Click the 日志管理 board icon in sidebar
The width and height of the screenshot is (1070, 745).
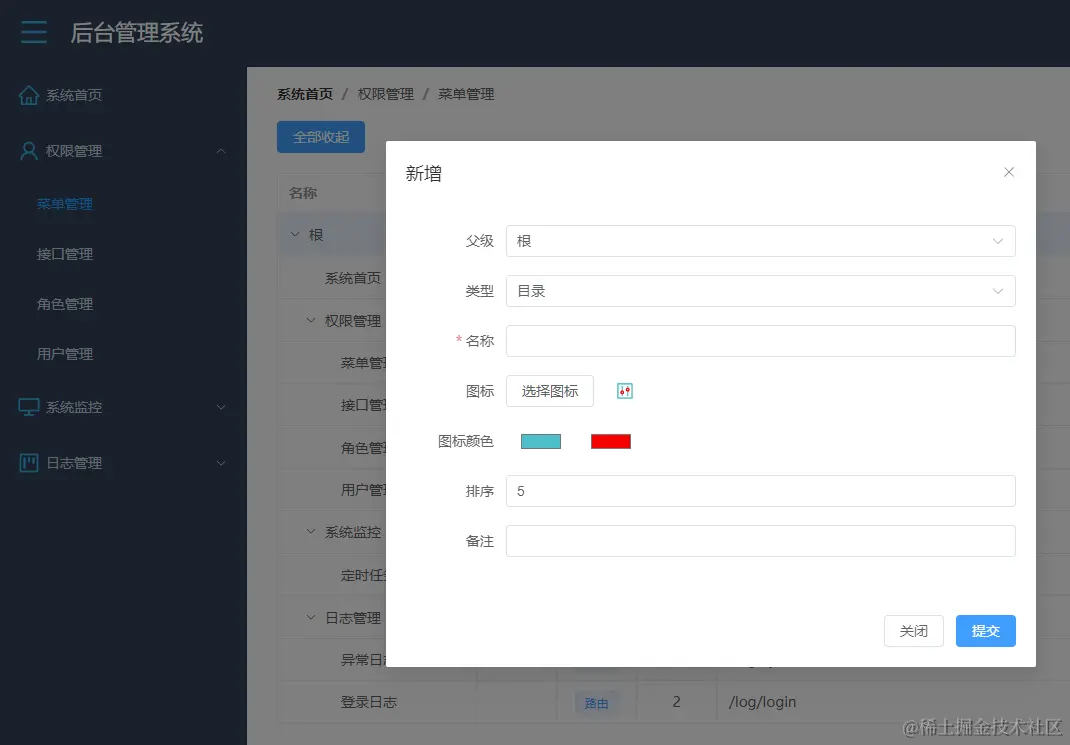(29, 463)
